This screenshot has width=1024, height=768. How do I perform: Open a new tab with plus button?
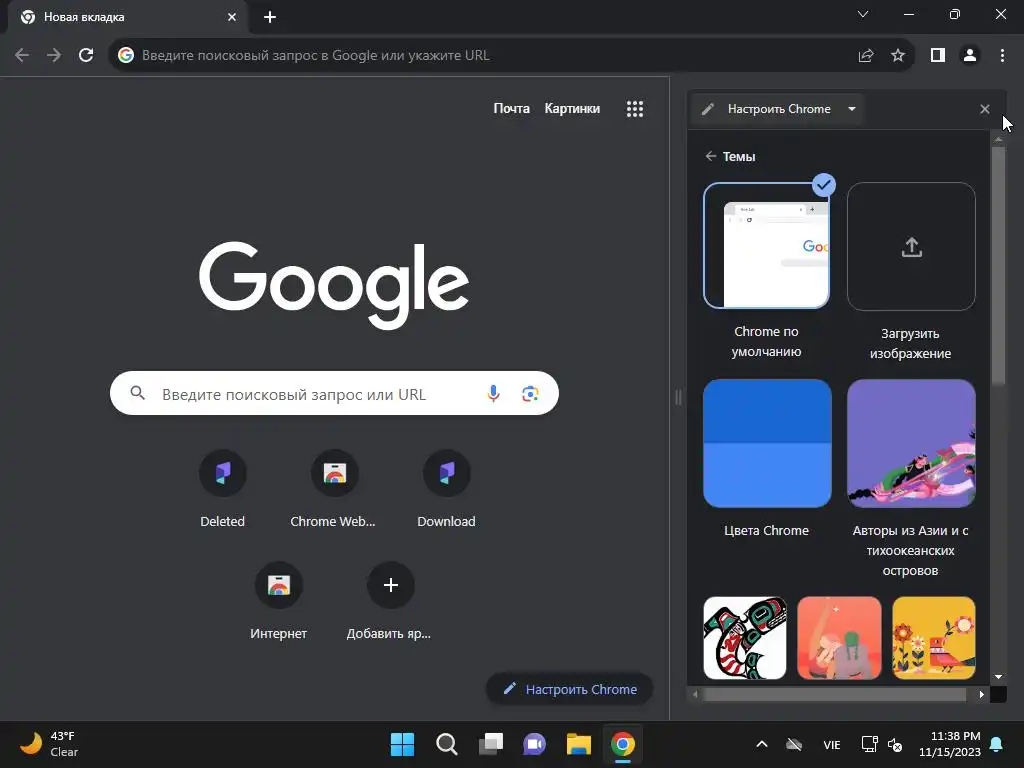270,17
